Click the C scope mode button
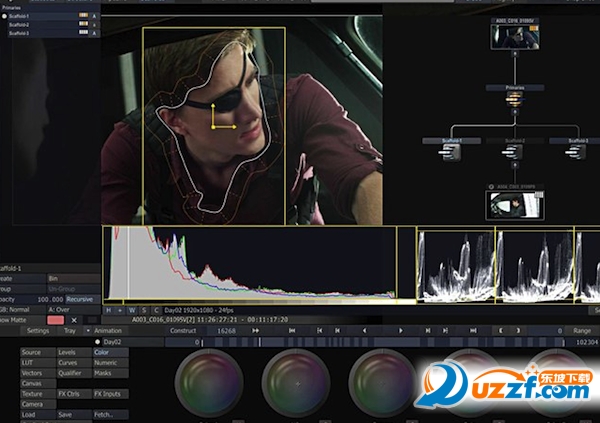Image resolution: width=600 pixels, height=423 pixels. click(155, 310)
